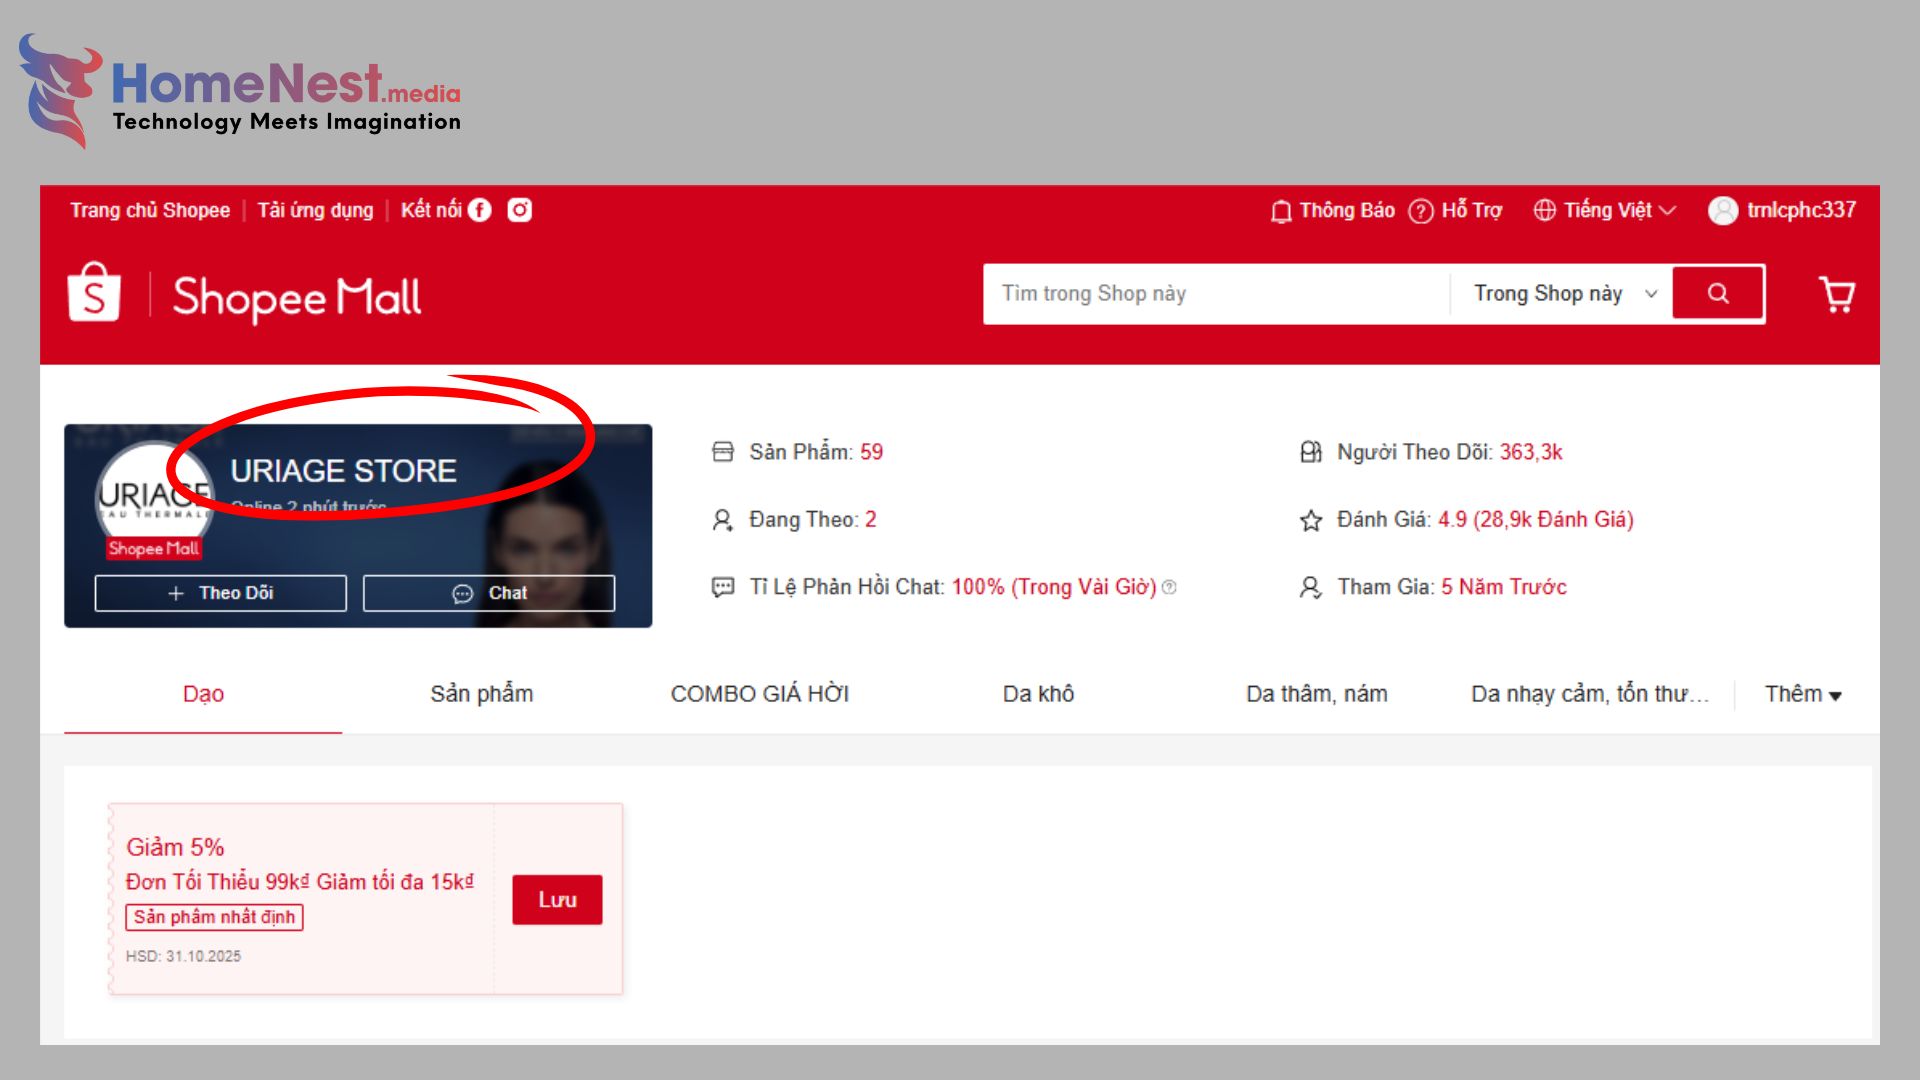This screenshot has height=1080, width=1920.
Task: Click the chat response info icon
Action: (x=1169, y=587)
